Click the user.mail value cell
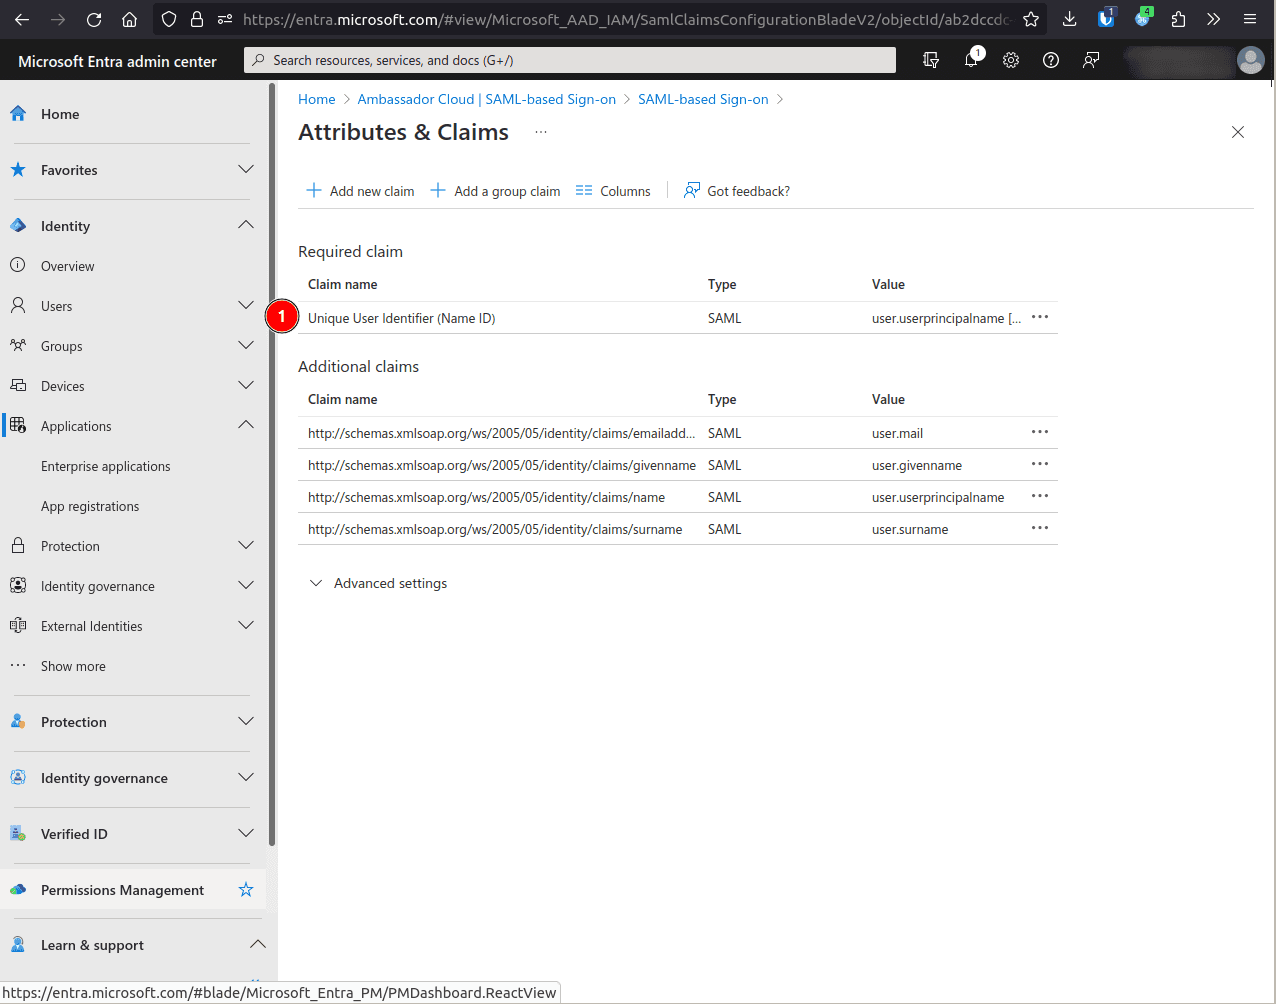1276x1004 pixels. coord(897,433)
